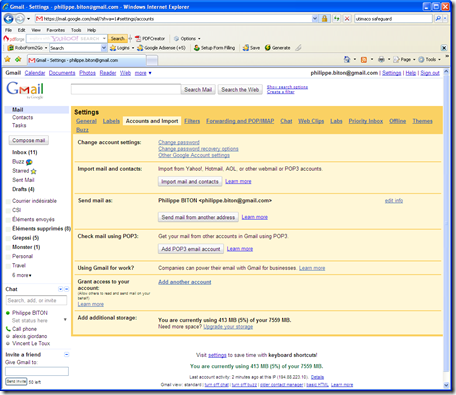Click the PDFCreator toolbar icon
This screenshot has width=456, height=395.
138,39
